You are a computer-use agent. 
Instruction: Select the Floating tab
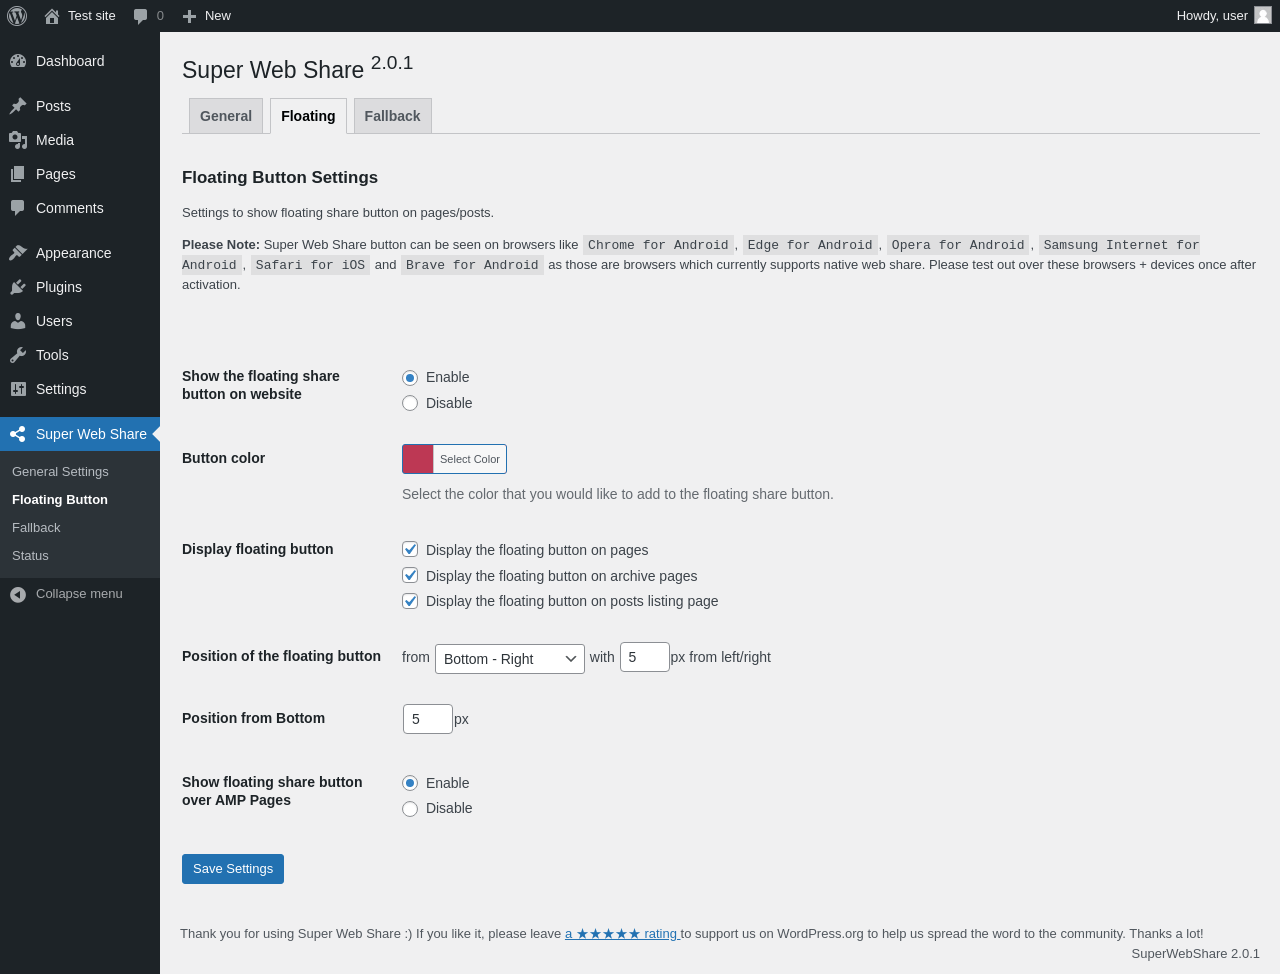pyautogui.click(x=308, y=116)
